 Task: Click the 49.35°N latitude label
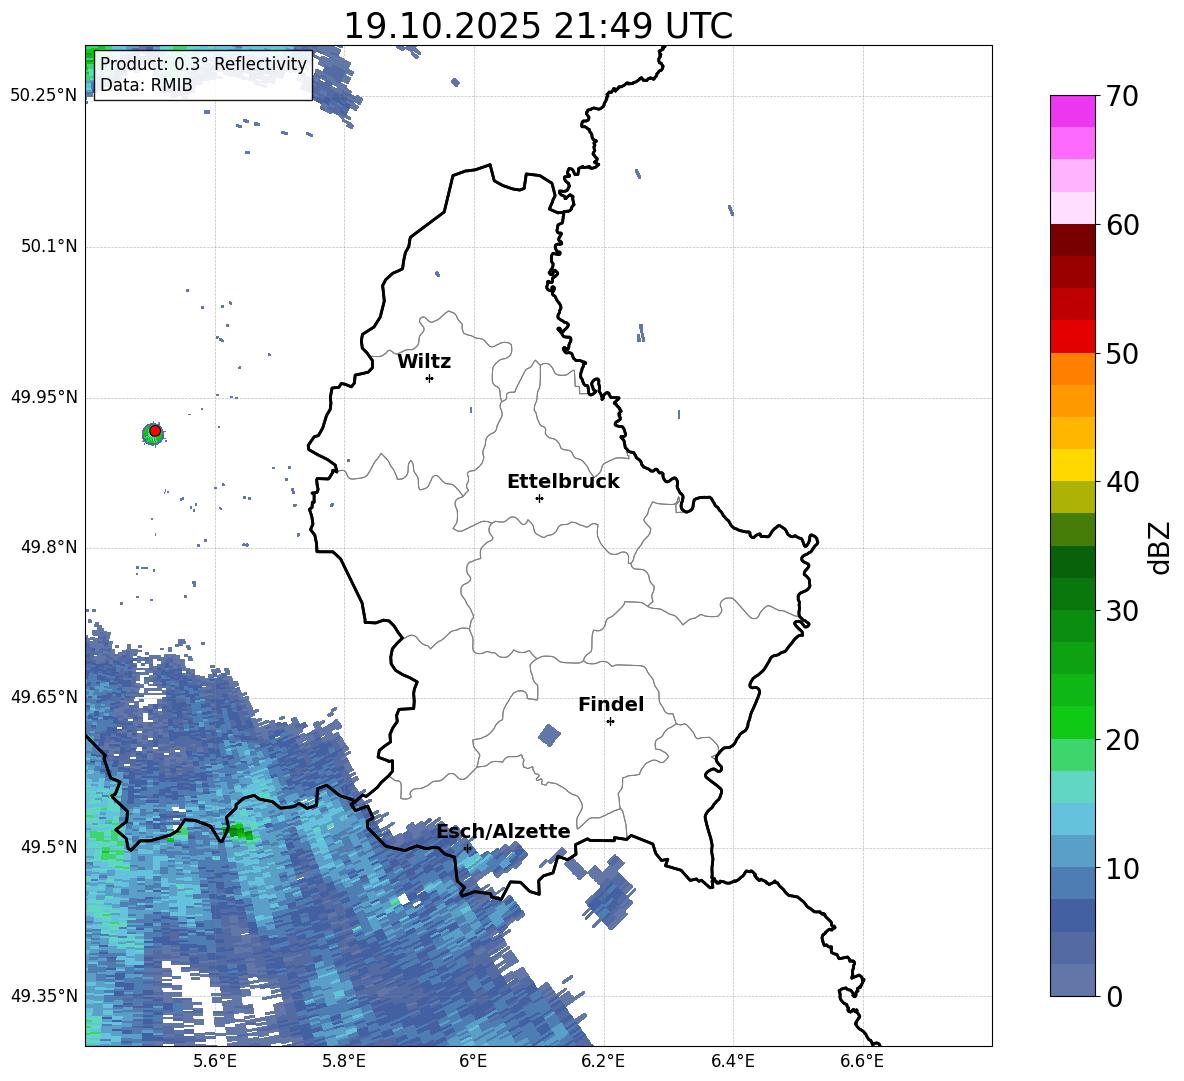pos(44,996)
